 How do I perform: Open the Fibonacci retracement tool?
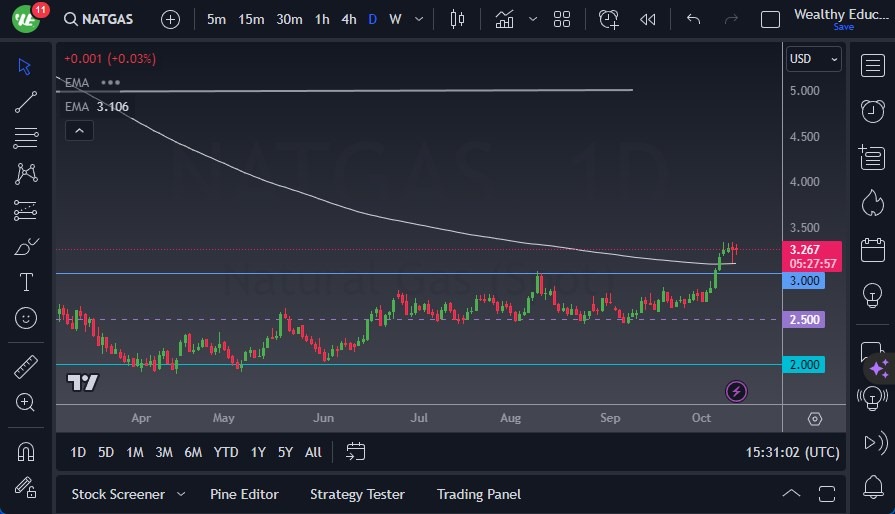point(26,138)
